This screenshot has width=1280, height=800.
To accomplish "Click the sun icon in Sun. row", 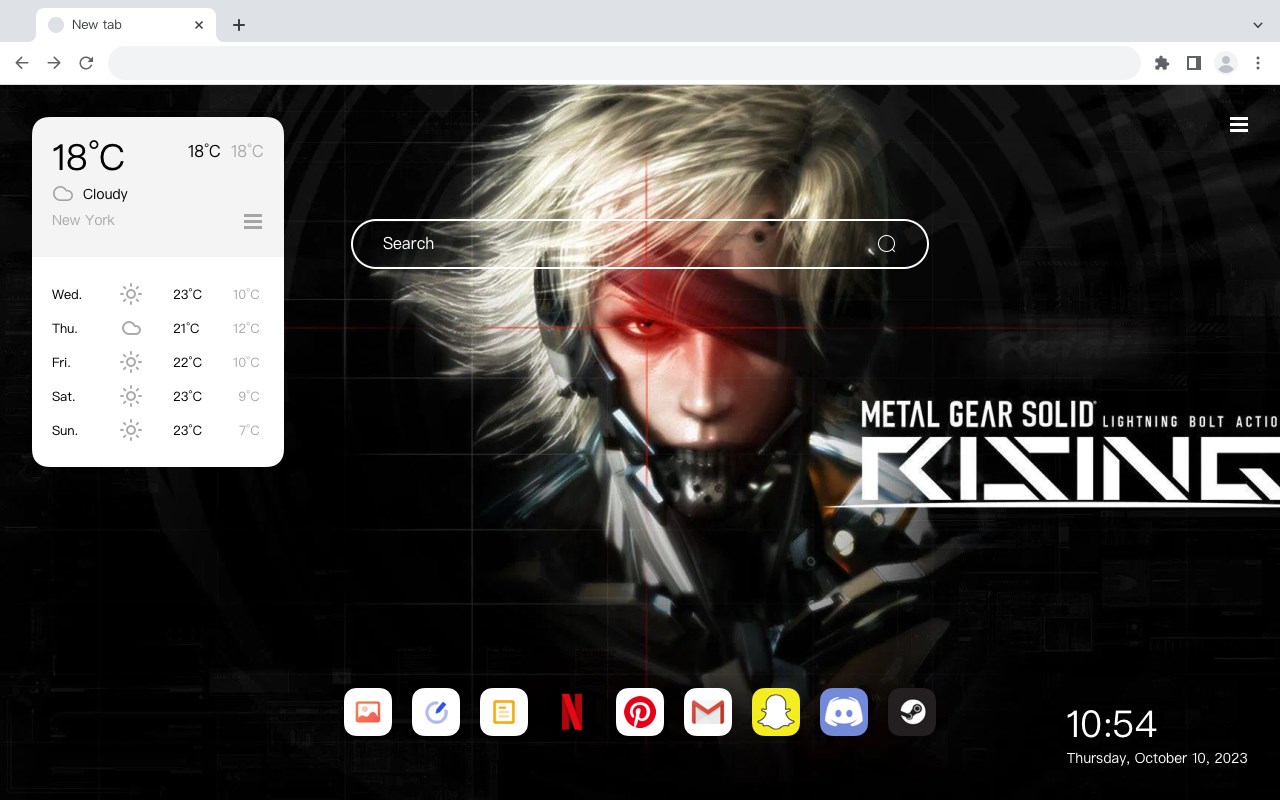I will pyautogui.click(x=131, y=430).
